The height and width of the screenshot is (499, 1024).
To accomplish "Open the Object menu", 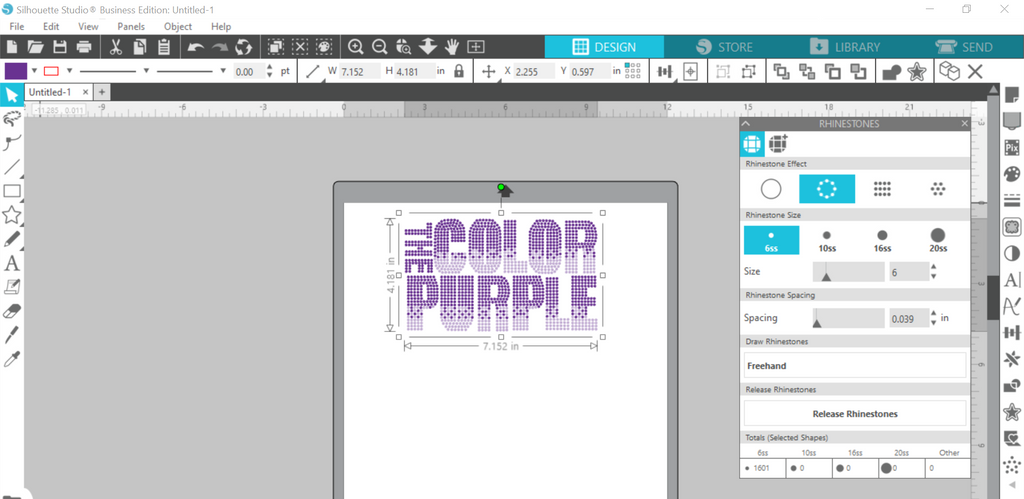I will coord(178,27).
